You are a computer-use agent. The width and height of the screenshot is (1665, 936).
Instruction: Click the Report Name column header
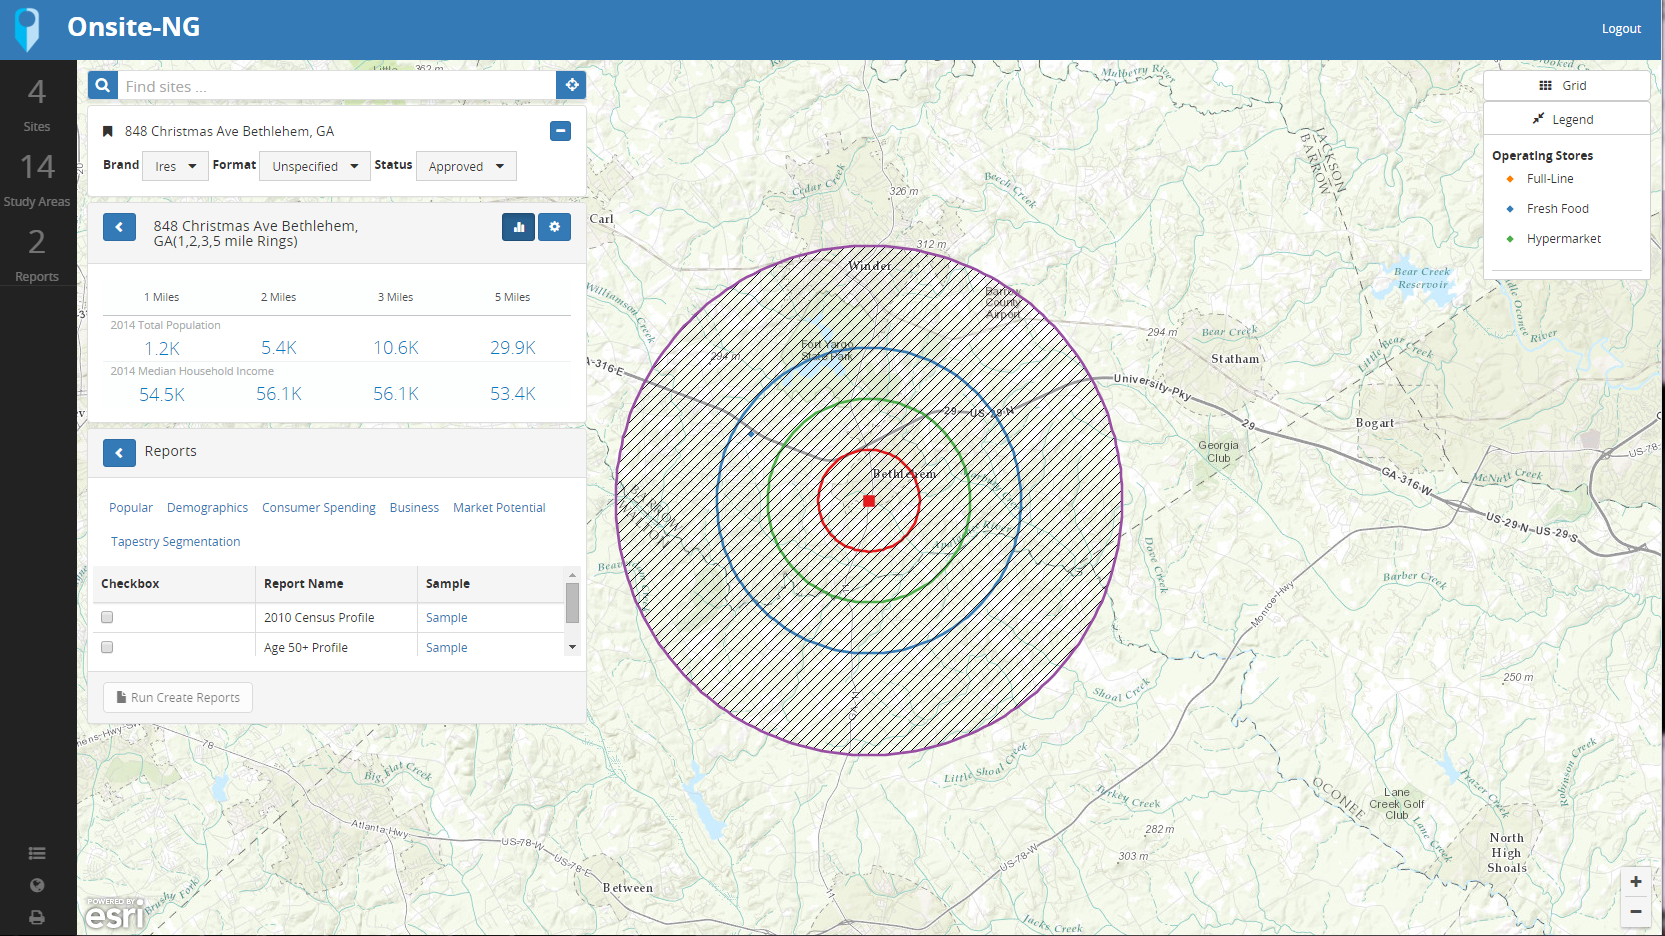pyautogui.click(x=304, y=584)
